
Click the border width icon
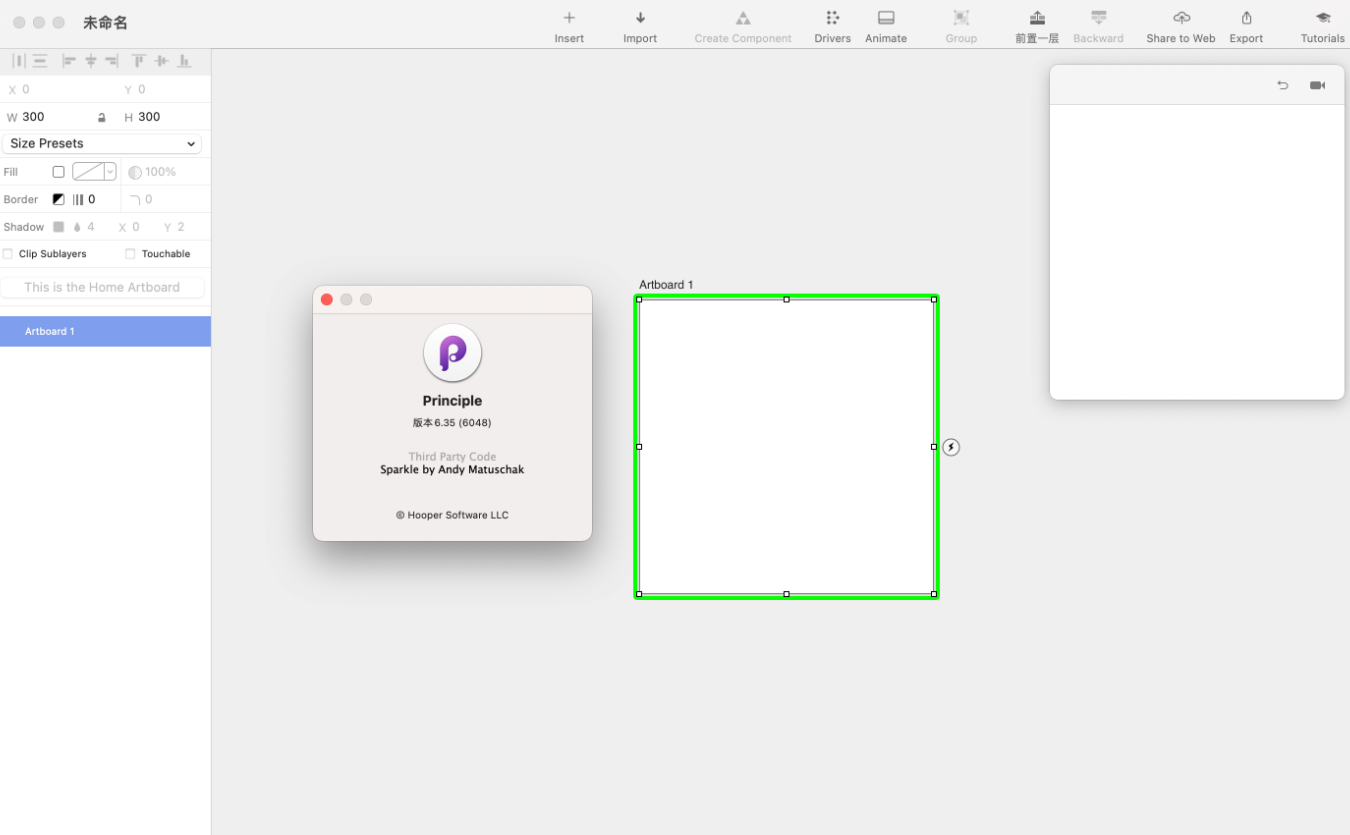[78, 199]
